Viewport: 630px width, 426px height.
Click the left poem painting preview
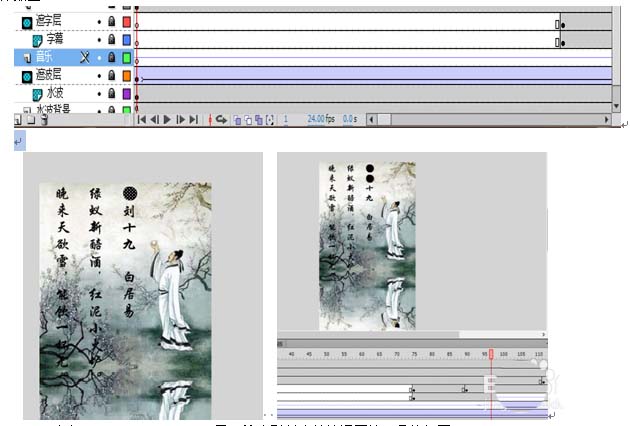click(x=125, y=301)
